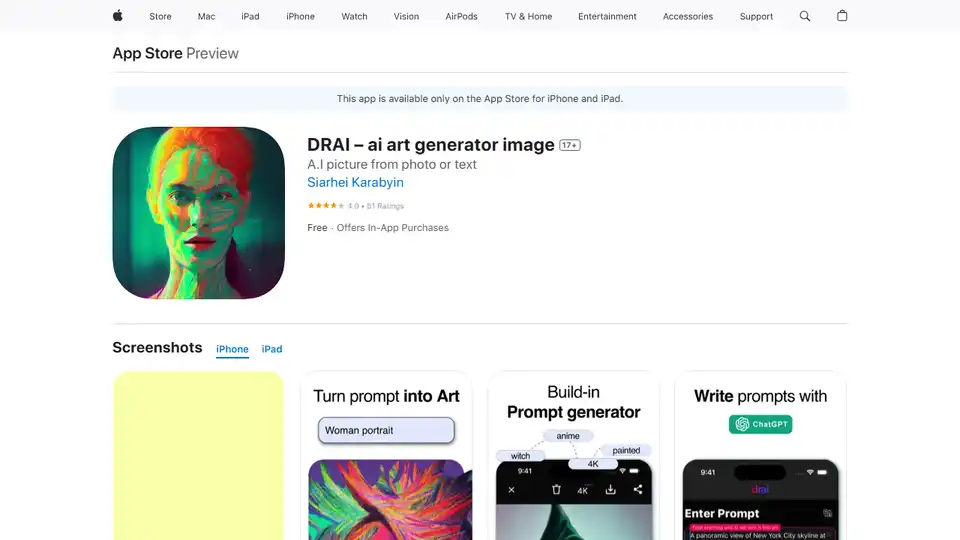The width and height of the screenshot is (960, 540).
Task: Click the trash icon in phone screenshot
Action: [556, 489]
